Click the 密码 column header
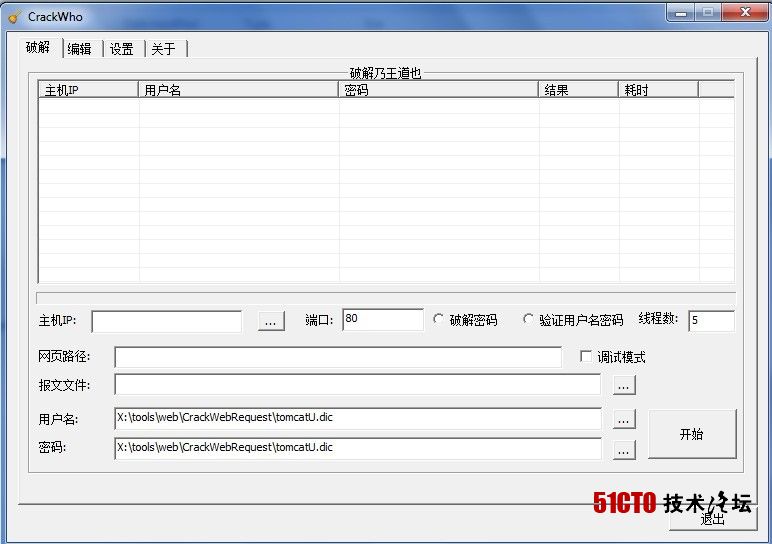Viewport: 772px width, 544px height. (x=438, y=90)
